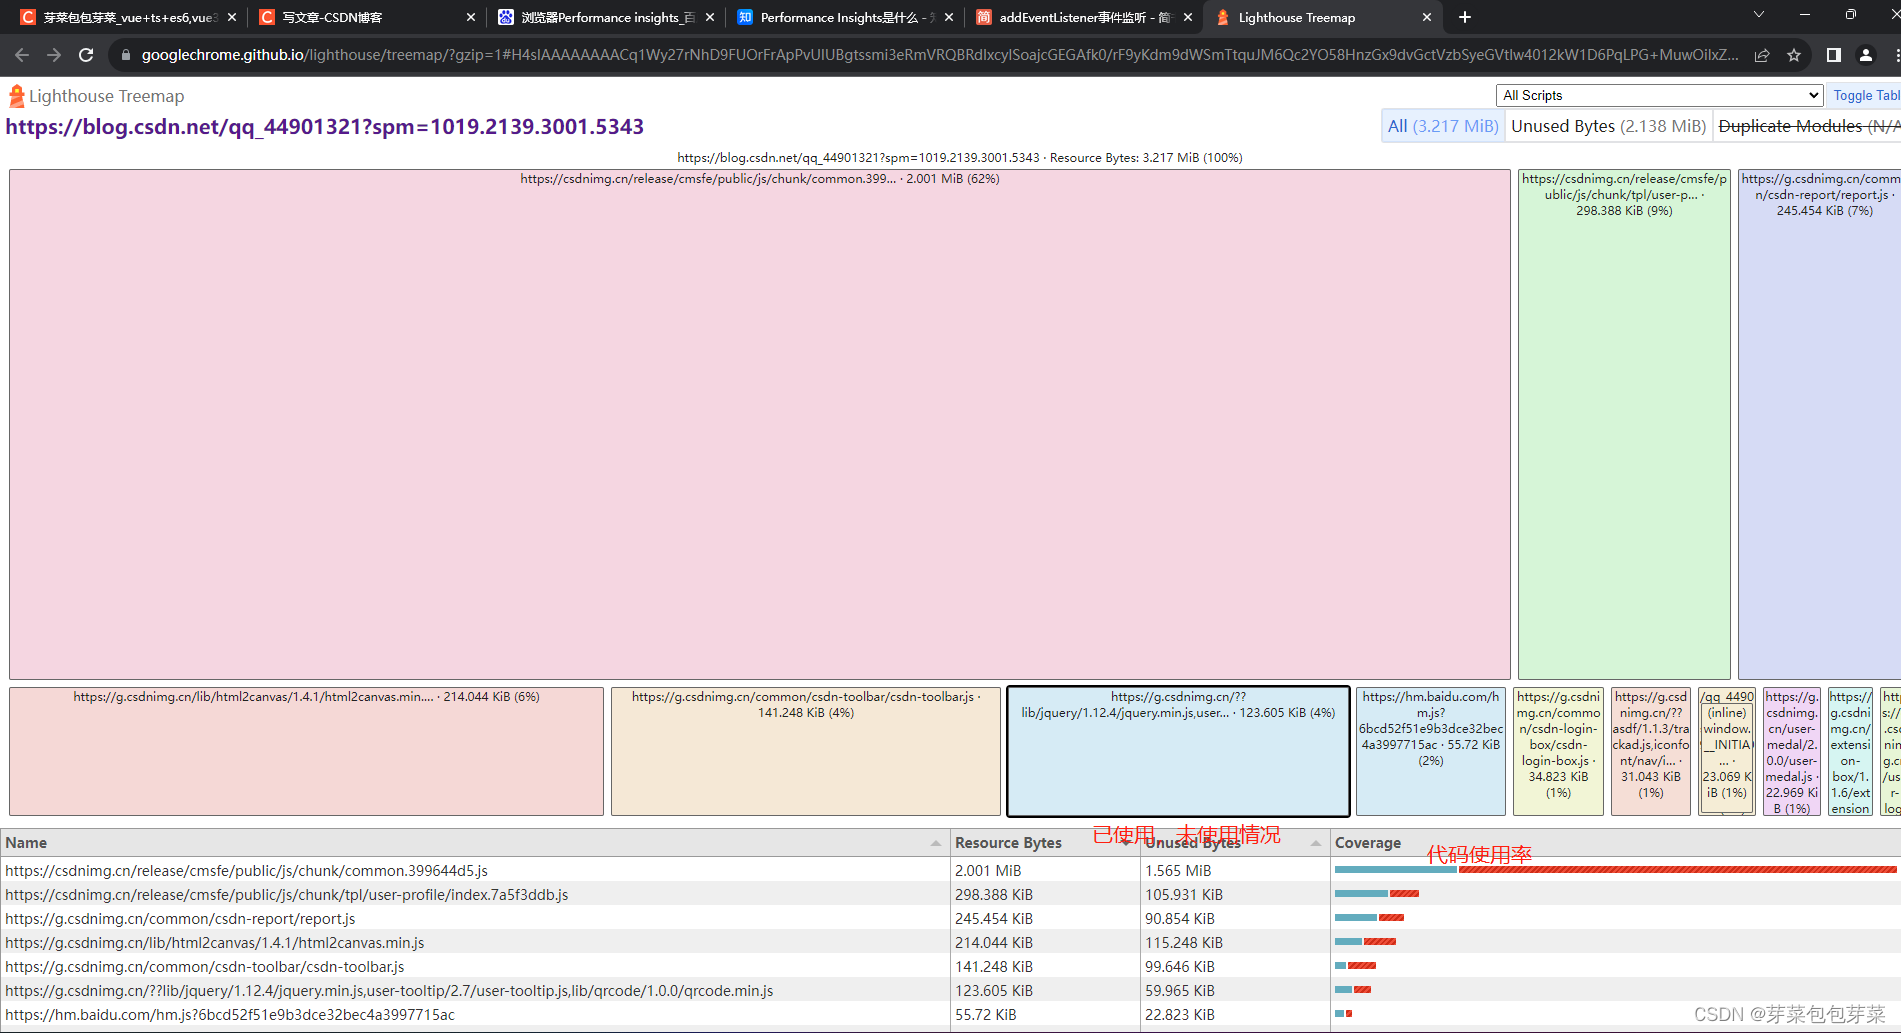Select the html2canvas.min treemap block
Image resolution: width=1901 pixels, height=1033 pixels.
point(306,751)
